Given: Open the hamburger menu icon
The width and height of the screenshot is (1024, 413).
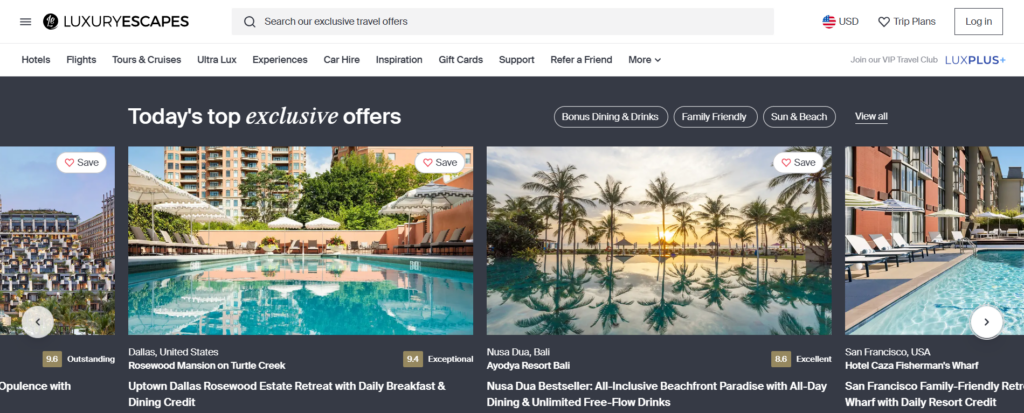Looking at the screenshot, I should tap(25, 22).
